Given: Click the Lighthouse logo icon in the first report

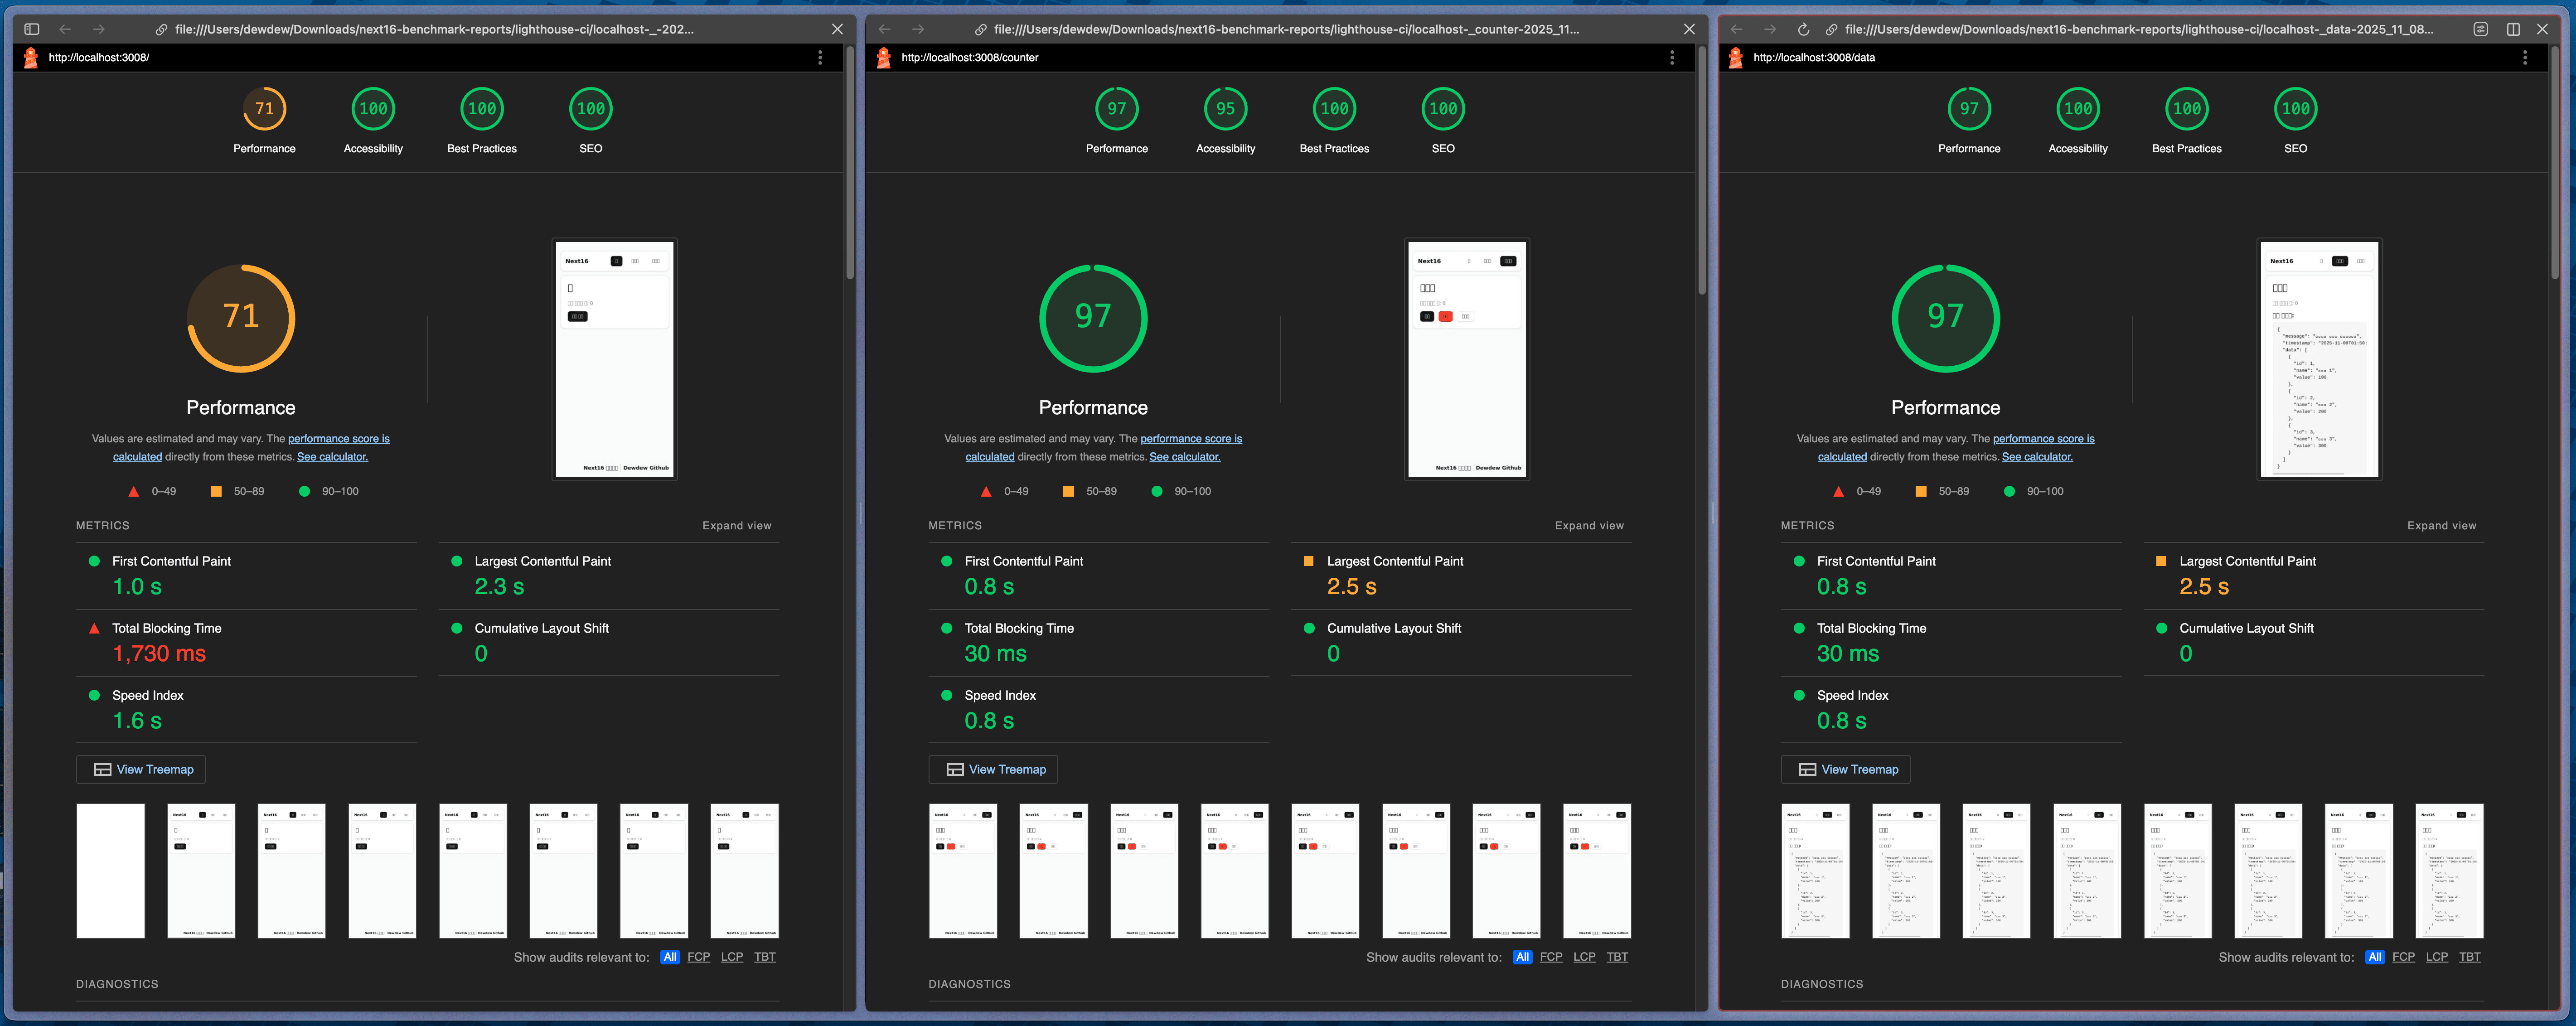Looking at the screenshot, I should (x=31, y=57).
